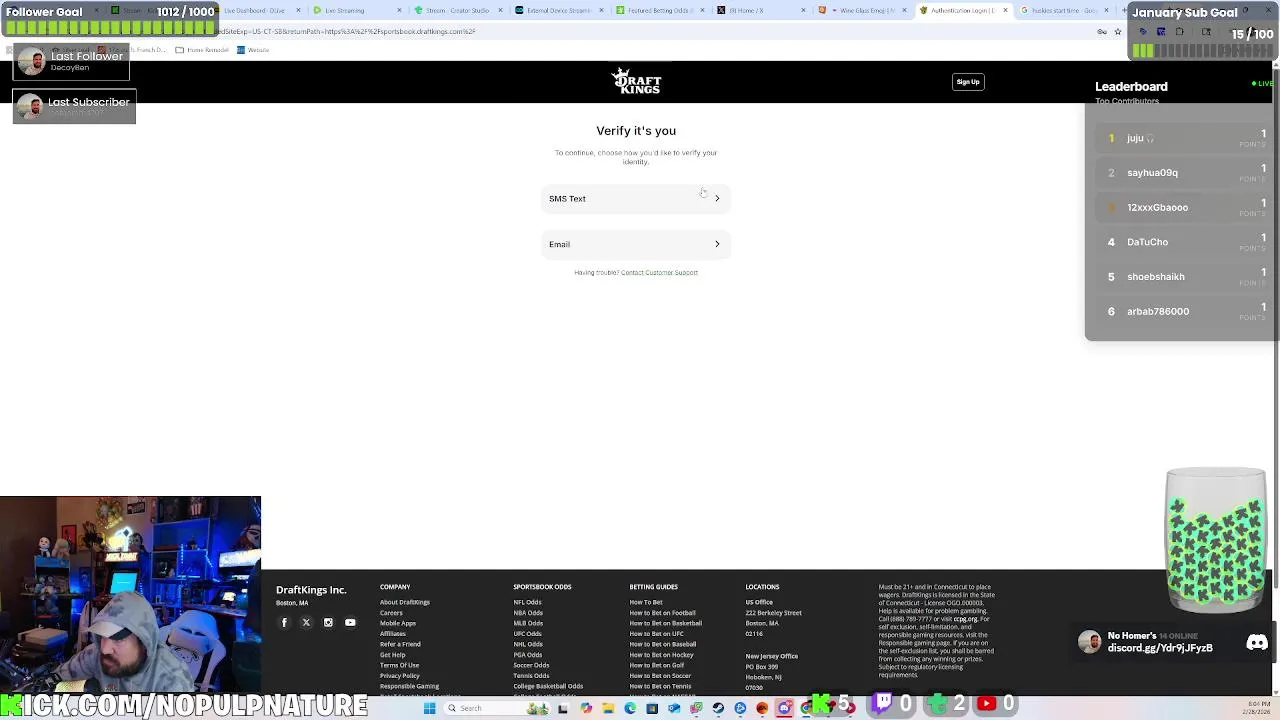Click the Sign Up button
Viewport: 1280px width, 720px height.
968,82
